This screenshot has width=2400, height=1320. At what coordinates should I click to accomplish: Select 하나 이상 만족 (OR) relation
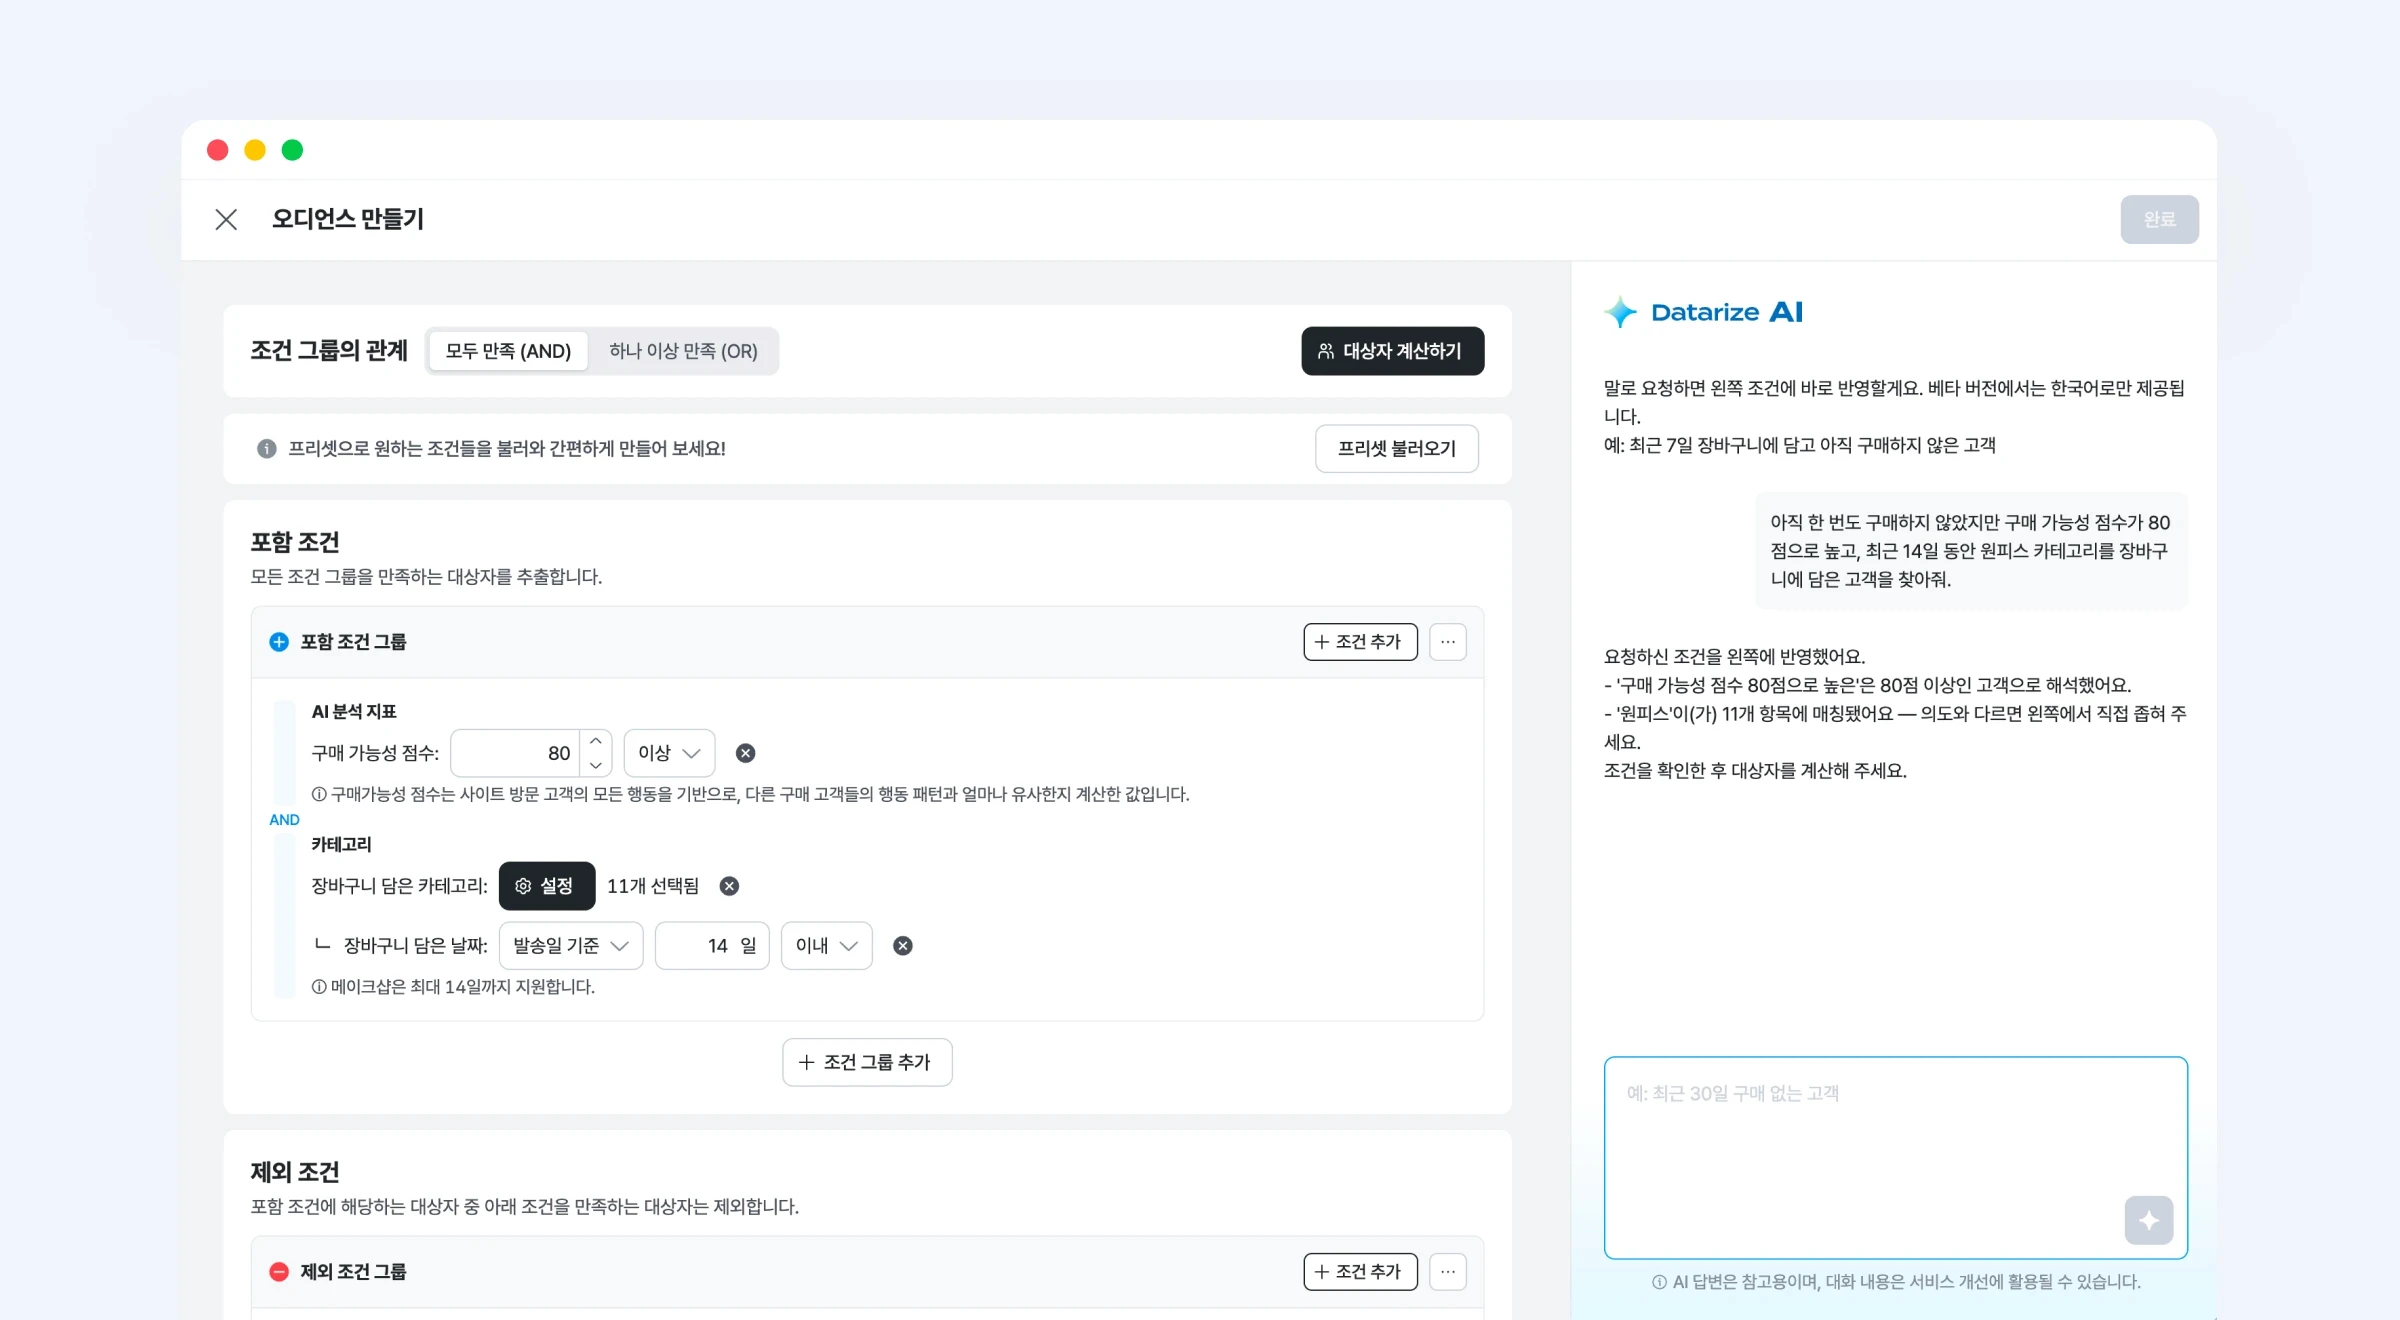(683, 351)
